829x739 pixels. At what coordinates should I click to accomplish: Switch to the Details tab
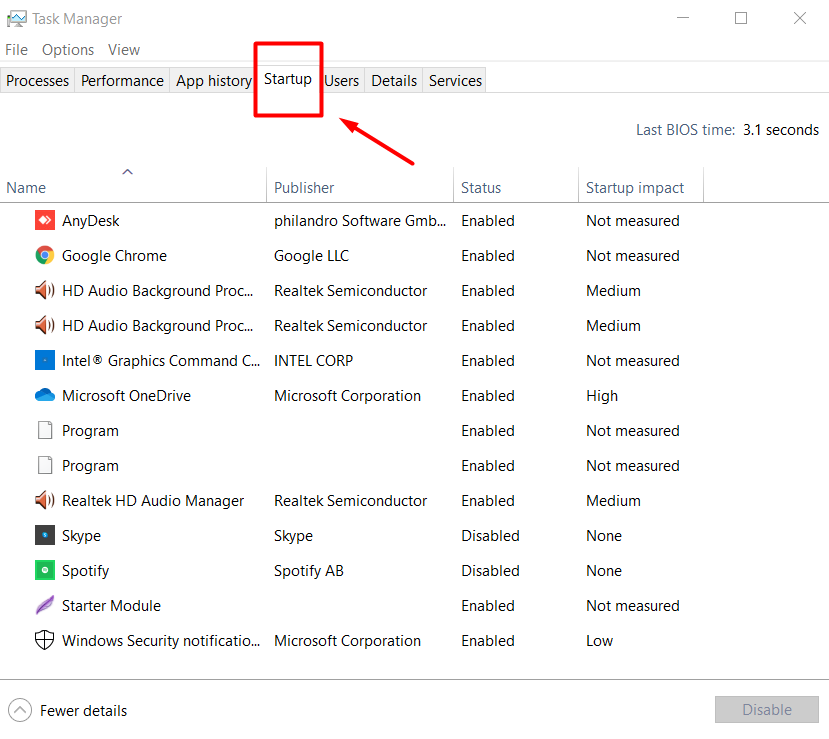394,80
